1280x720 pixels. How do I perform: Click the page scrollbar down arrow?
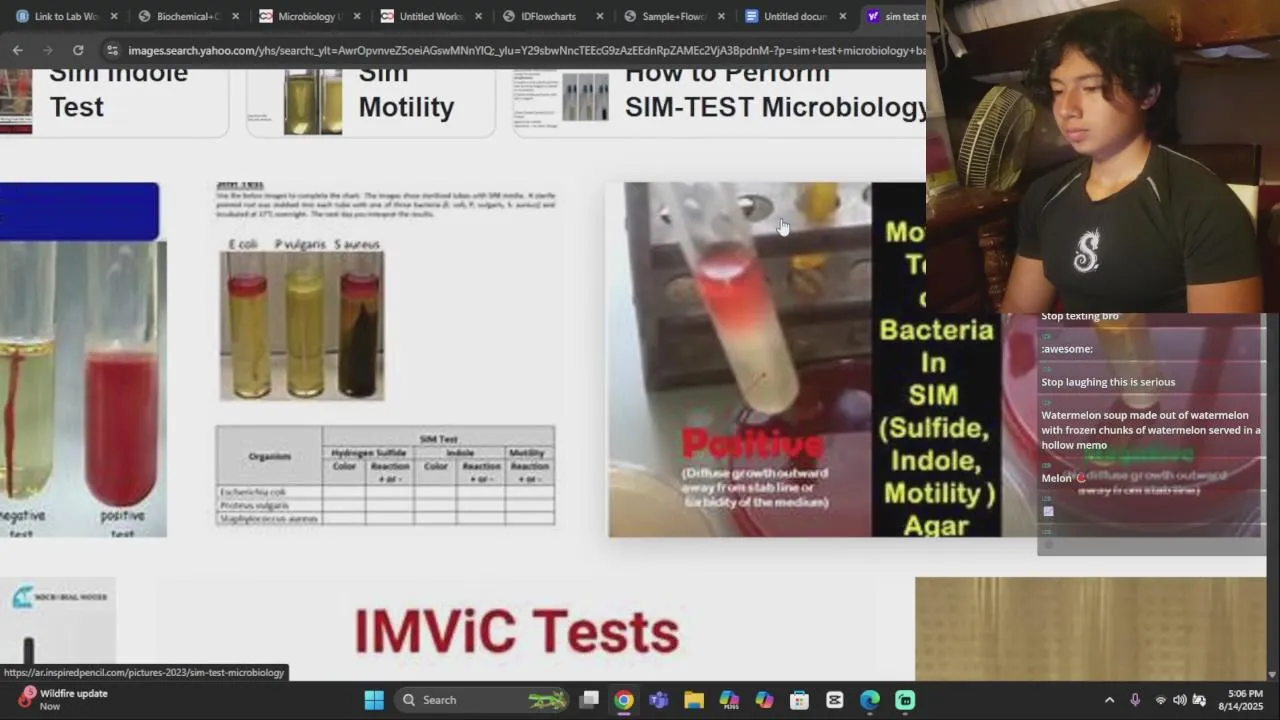click(1273, 675)
